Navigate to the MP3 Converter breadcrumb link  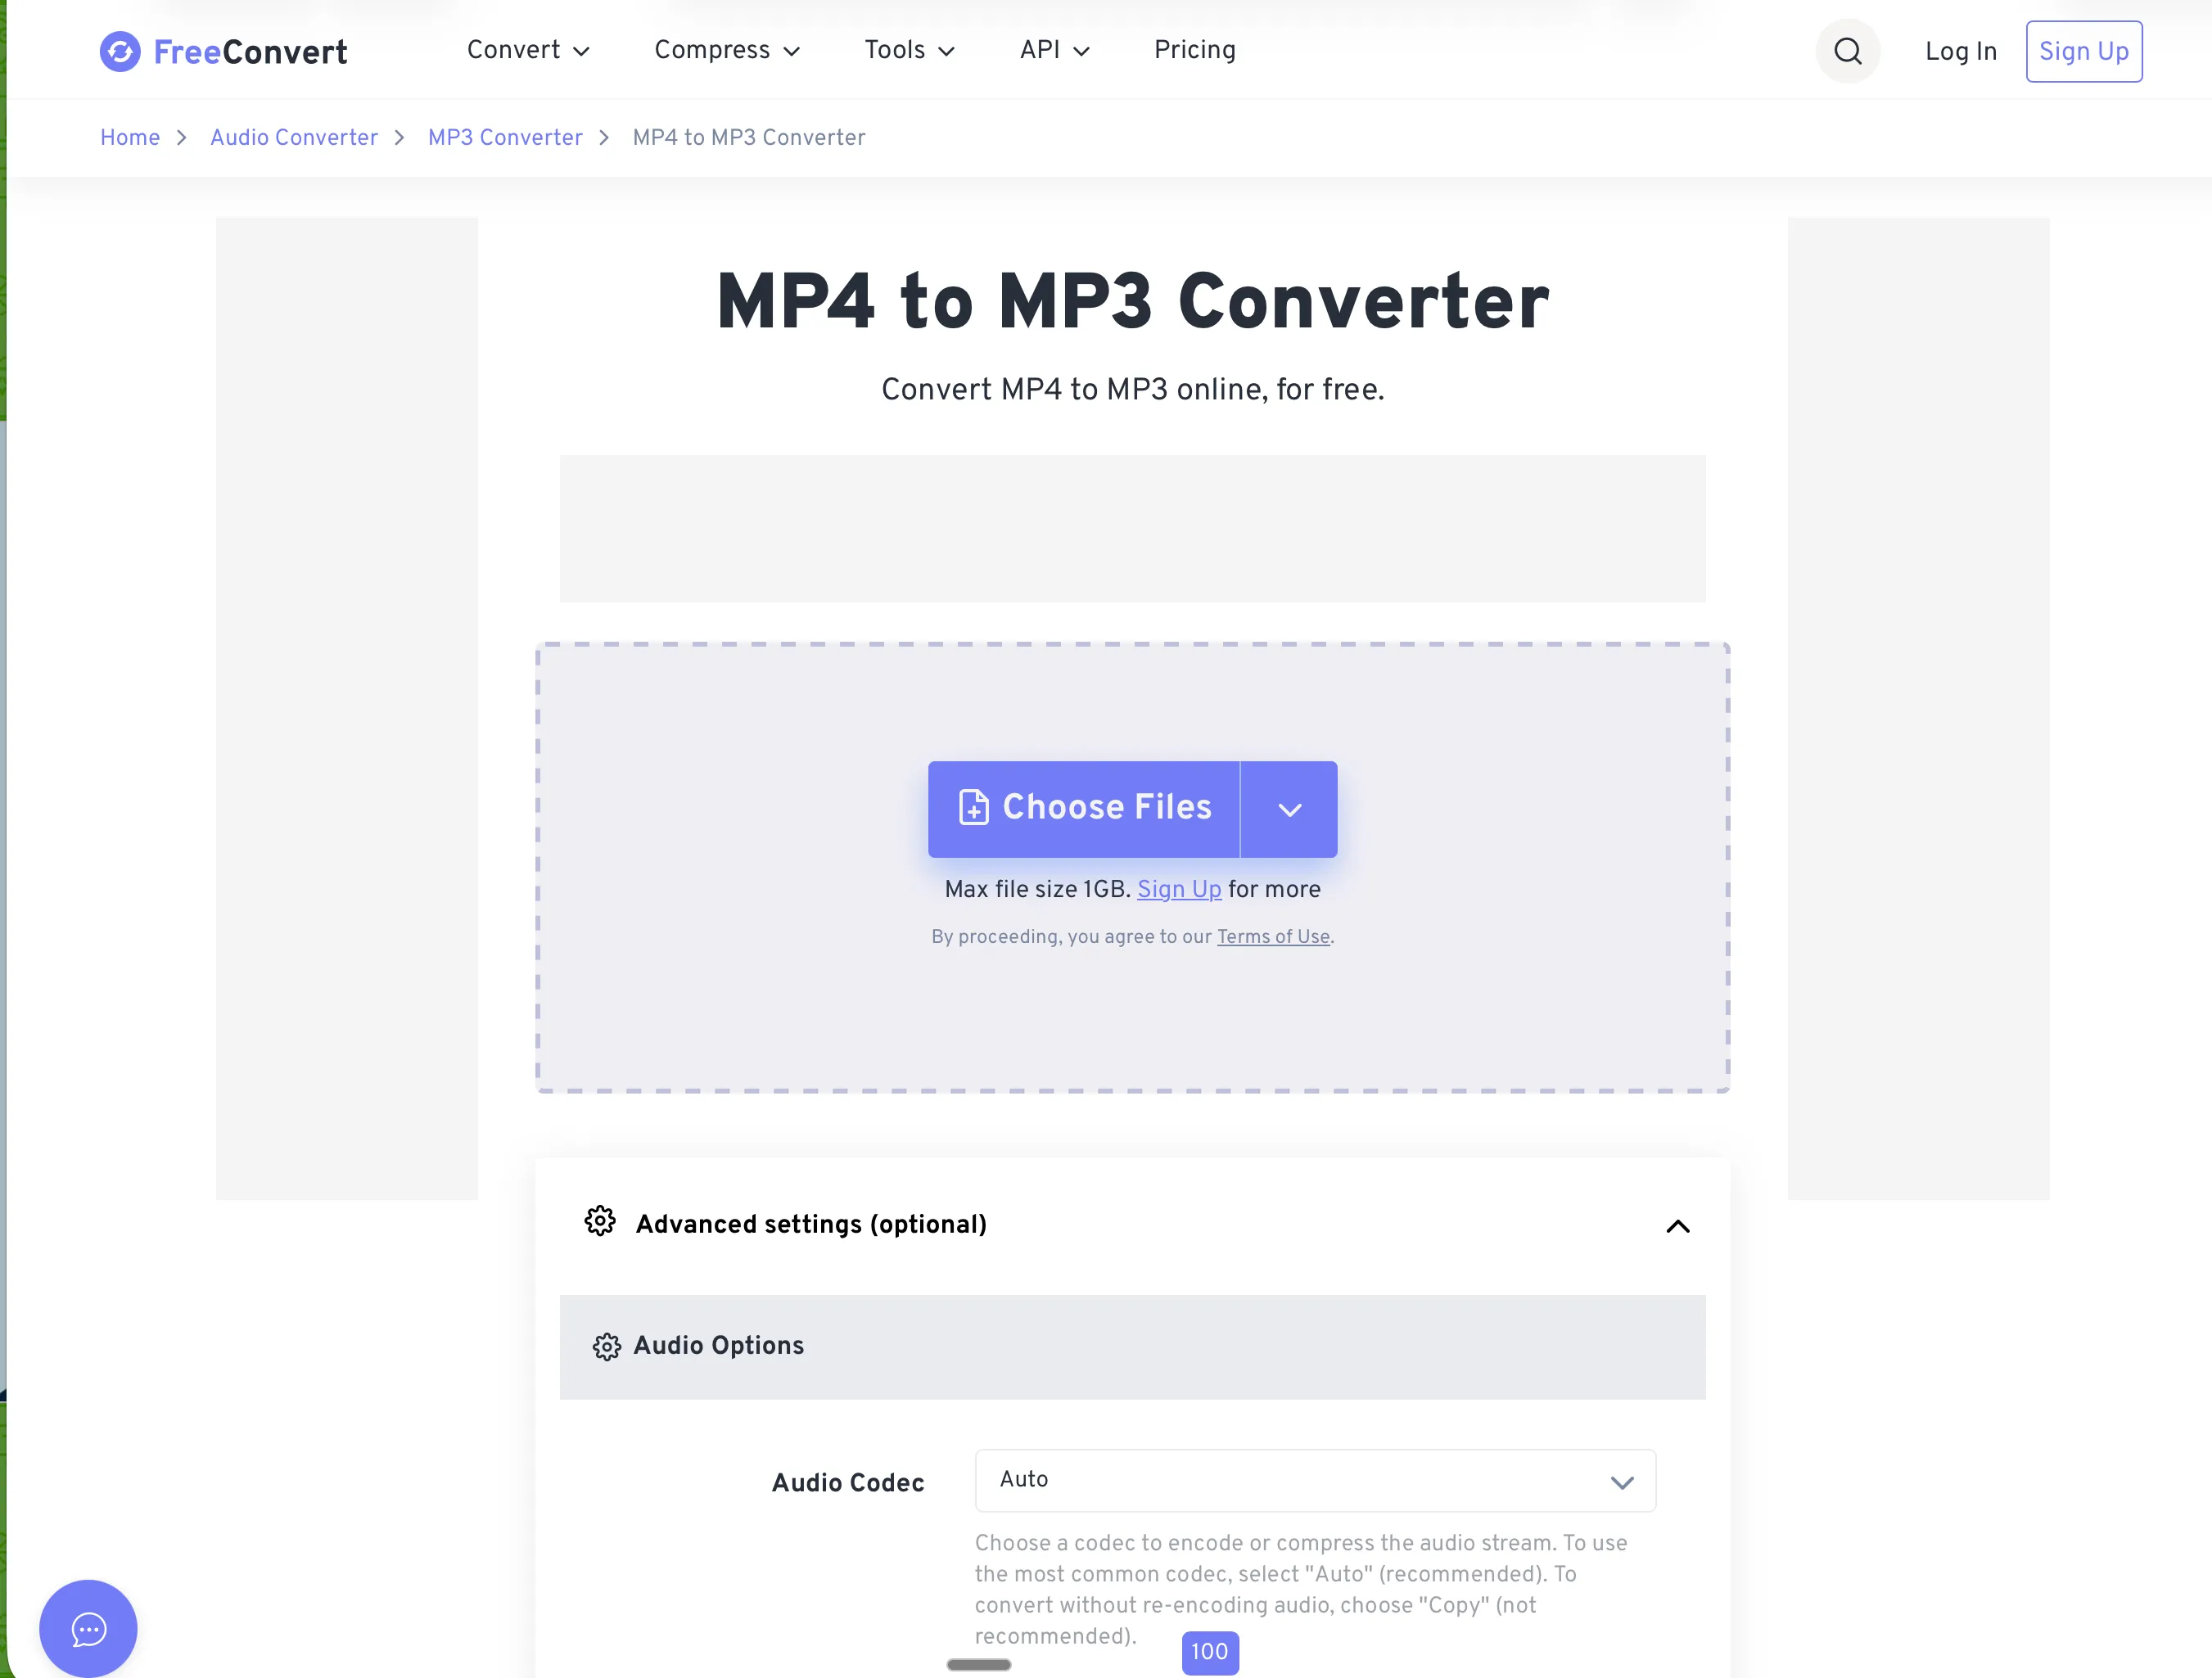click(504, 138)
